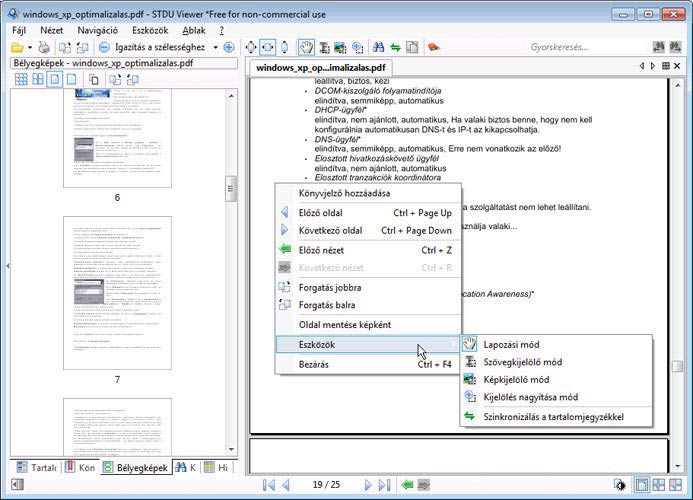
Task: Choose Előző nézet in context menu
Action: (368, 250)
